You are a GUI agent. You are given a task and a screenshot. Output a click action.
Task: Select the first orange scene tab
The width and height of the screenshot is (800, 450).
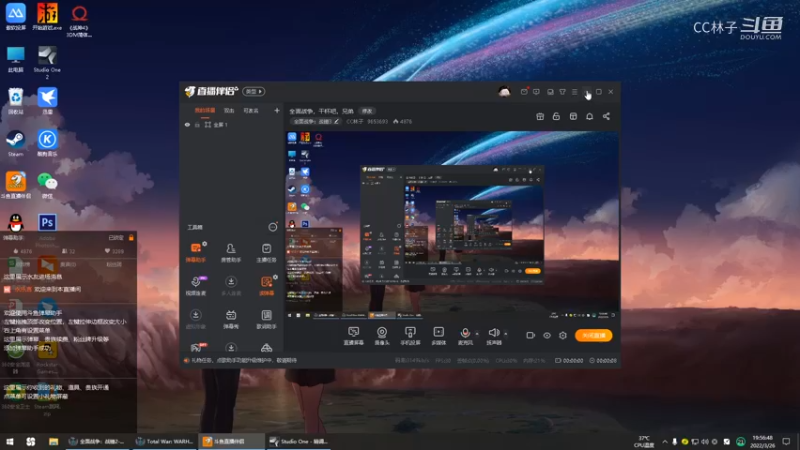pyautogui.click(x=205, y=111)
